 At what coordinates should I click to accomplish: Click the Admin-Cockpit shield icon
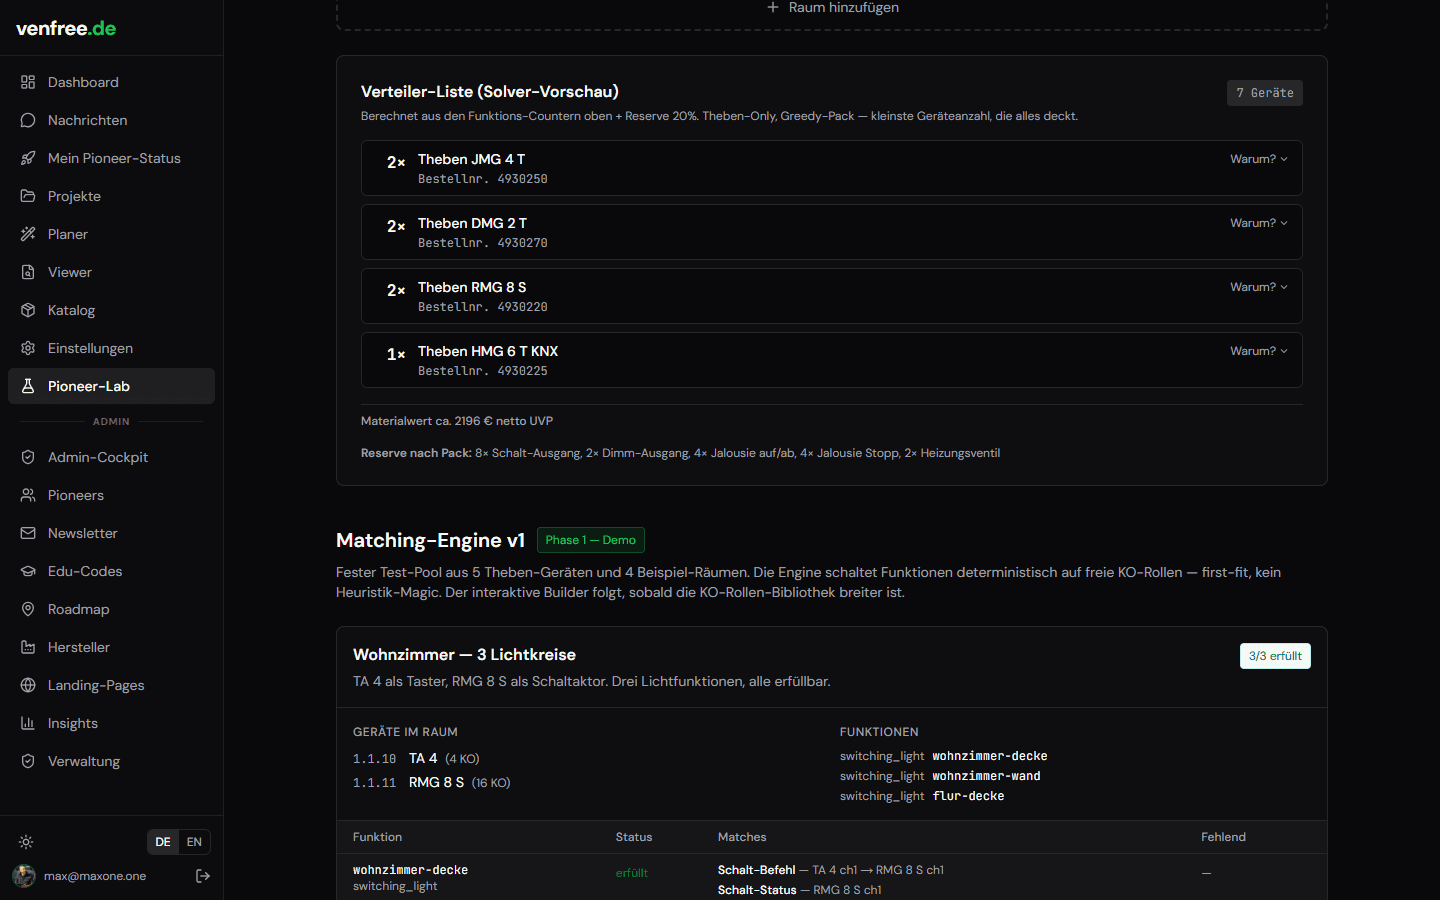coord(28,457)
